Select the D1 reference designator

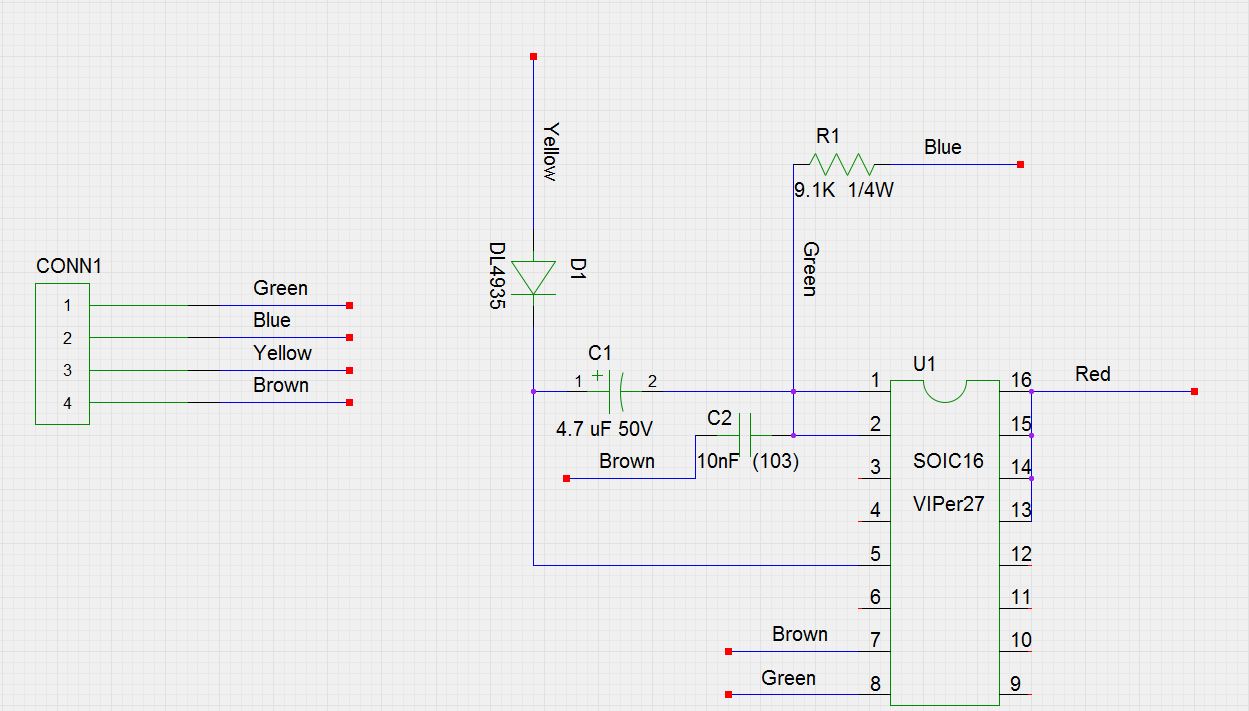point(577,268)
